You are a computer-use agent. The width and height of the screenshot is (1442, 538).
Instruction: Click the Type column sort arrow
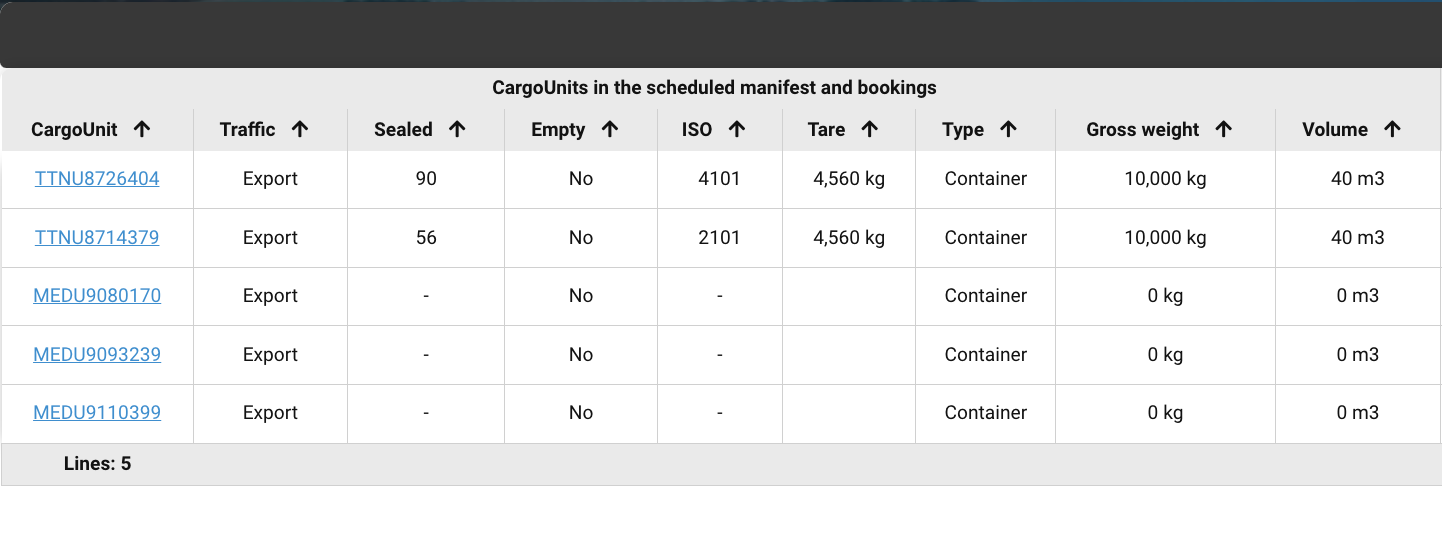click(1008, 129)
